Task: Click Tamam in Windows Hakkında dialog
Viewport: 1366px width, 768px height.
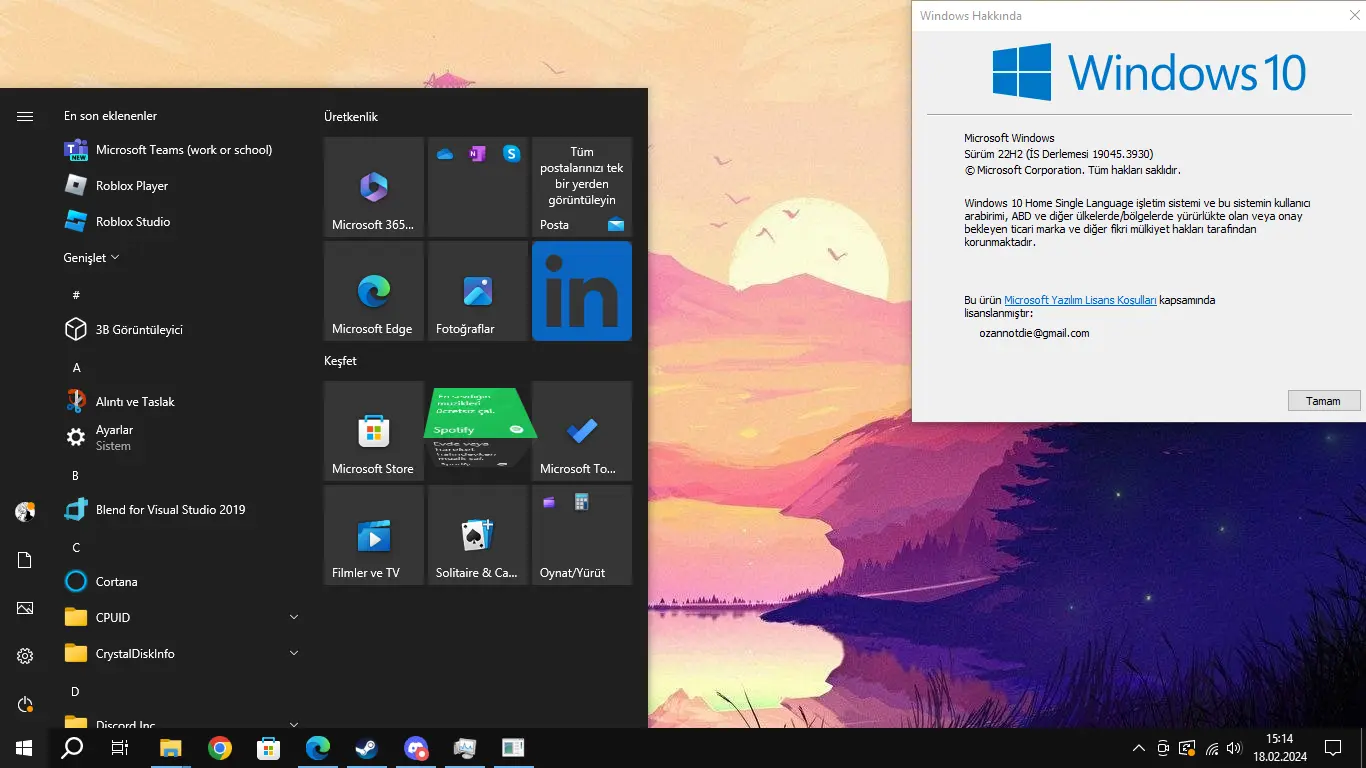Action: coord(1324,401)
